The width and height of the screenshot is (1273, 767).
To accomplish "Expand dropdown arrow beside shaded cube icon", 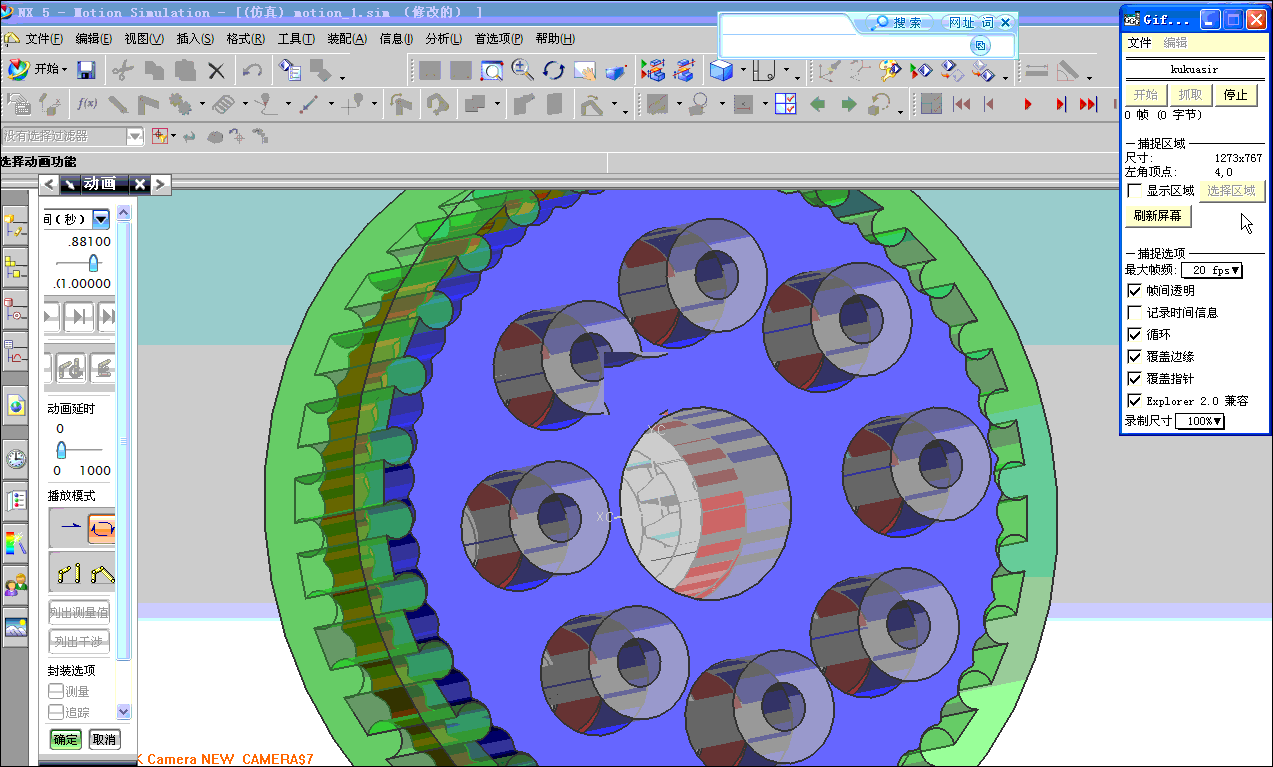I will coord(742,71).
